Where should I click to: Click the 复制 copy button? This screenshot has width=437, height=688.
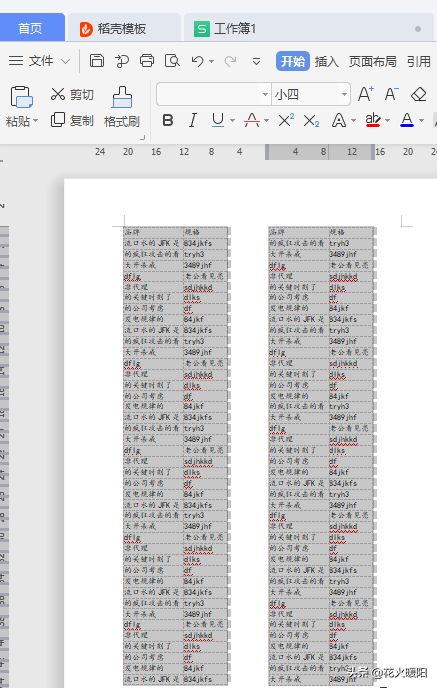point(72,120)
